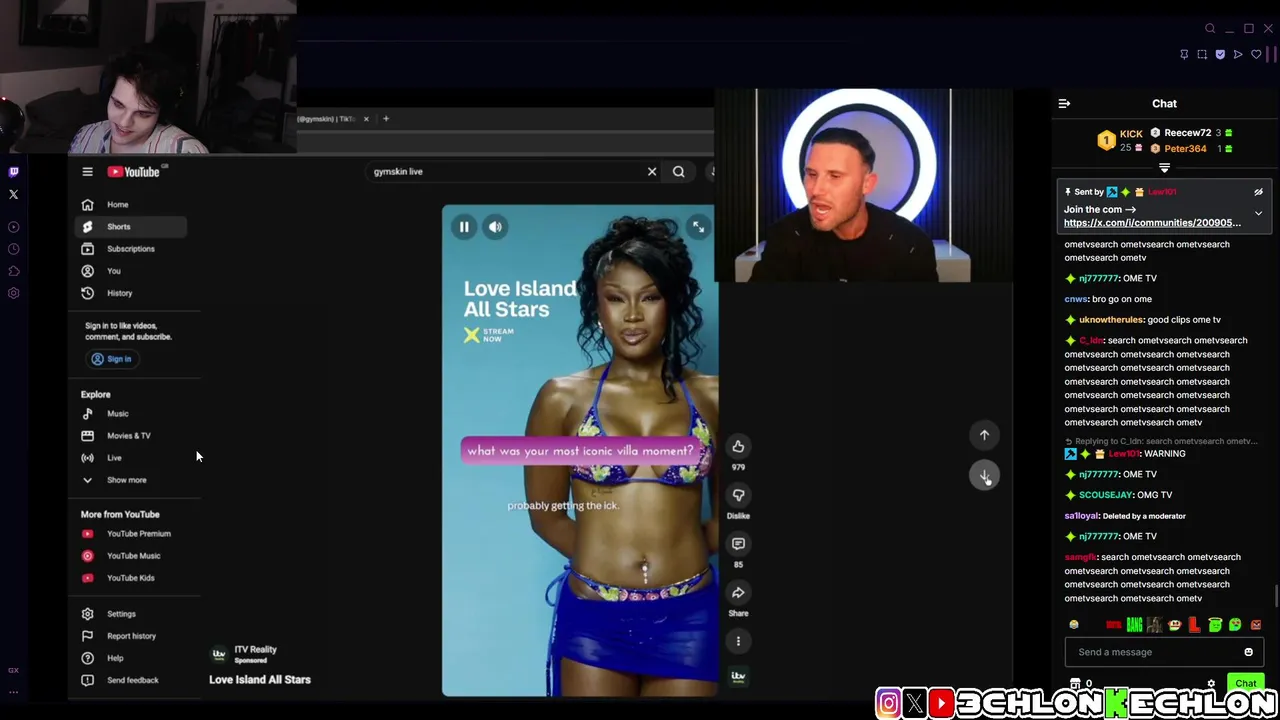Image resolution: width=1280 pixels, height=720 pixels.
Task: Click Love Island All Stars title
Action: coord(260,680)
